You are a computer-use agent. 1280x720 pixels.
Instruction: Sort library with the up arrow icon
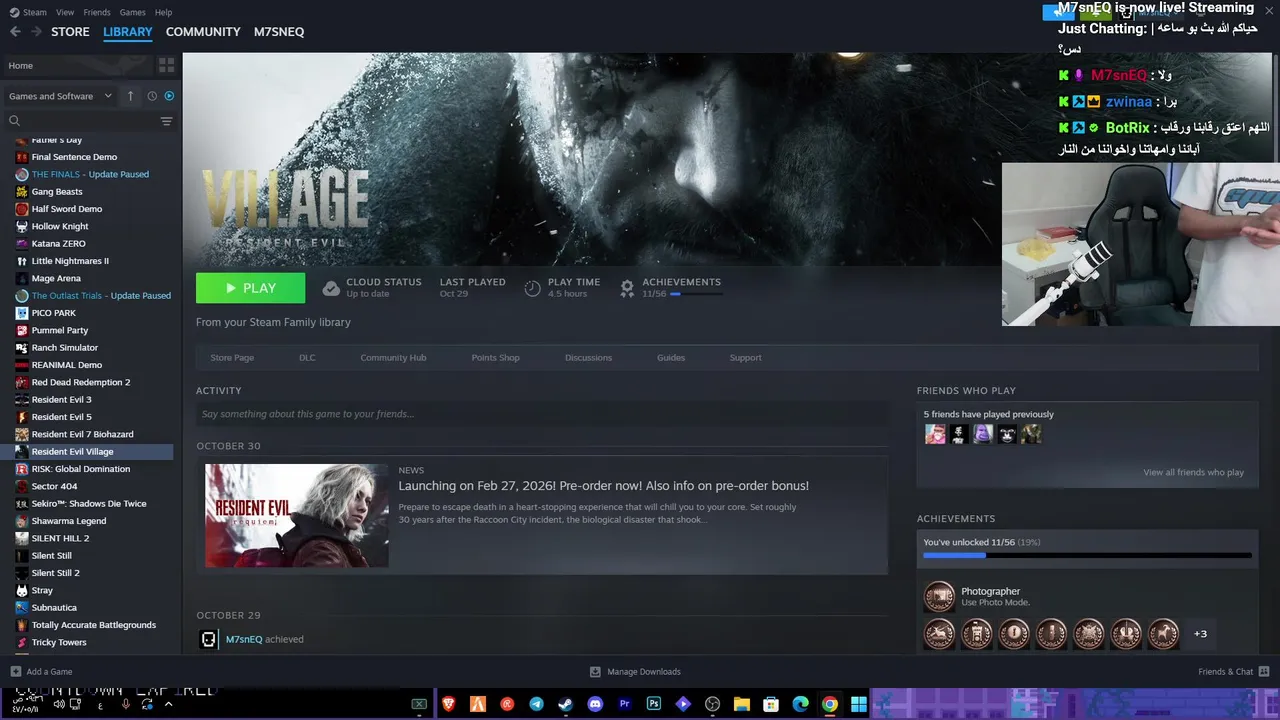click(x=130, y=96)
